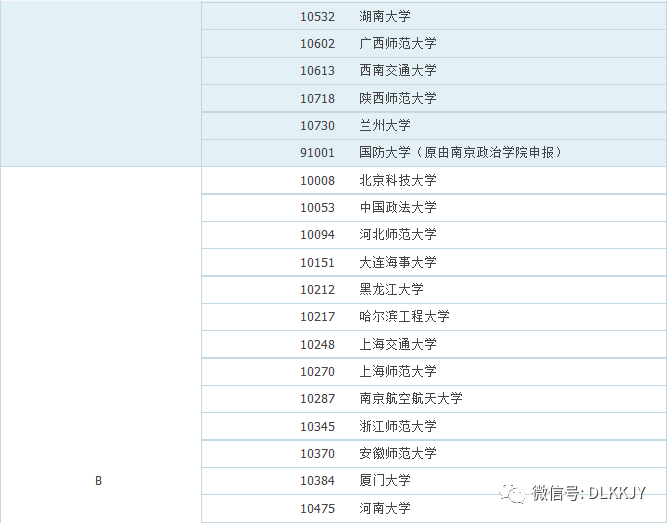Select the code 10602 cell
Screen dimensions: 667x523
click(318, 44)
